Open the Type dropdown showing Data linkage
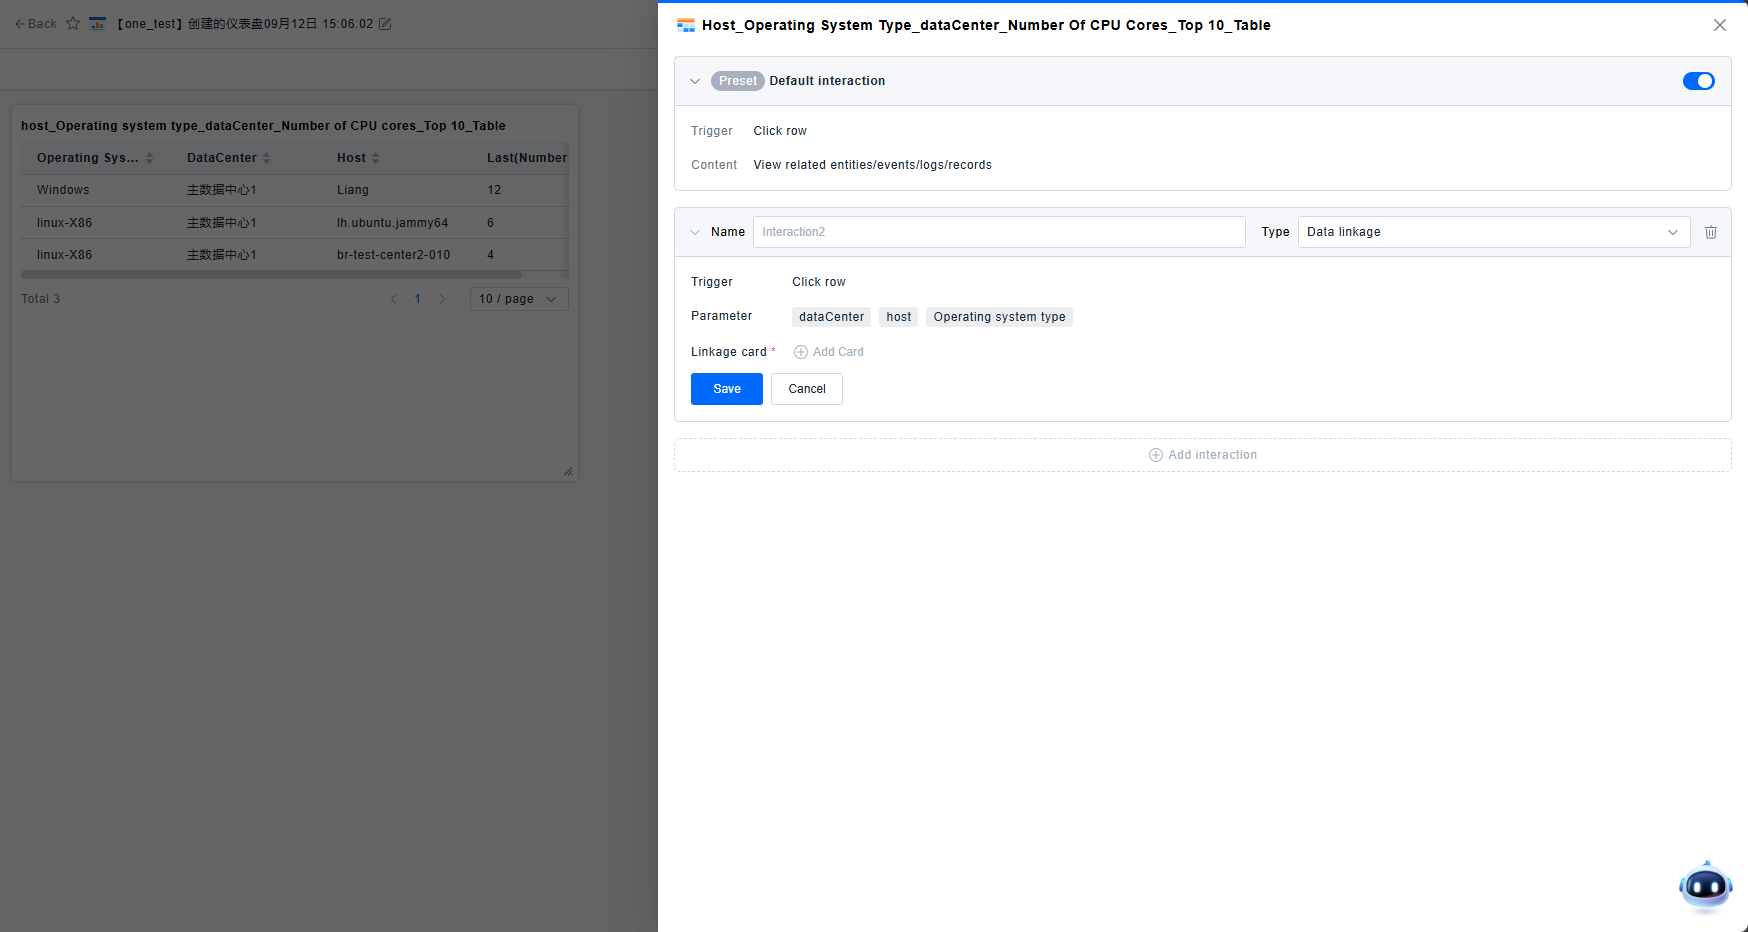The image size is (1748, 932). (x=1493, y=232)
